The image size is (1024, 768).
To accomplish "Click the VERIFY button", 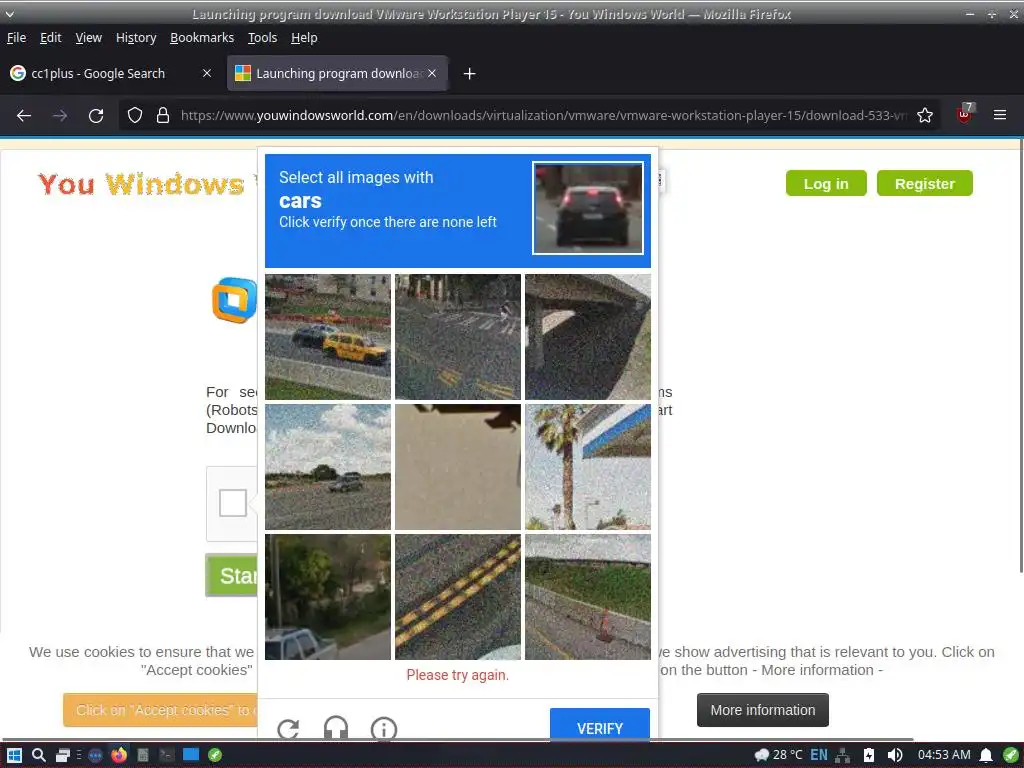I will pyautogui.click(x=600, y=726).
